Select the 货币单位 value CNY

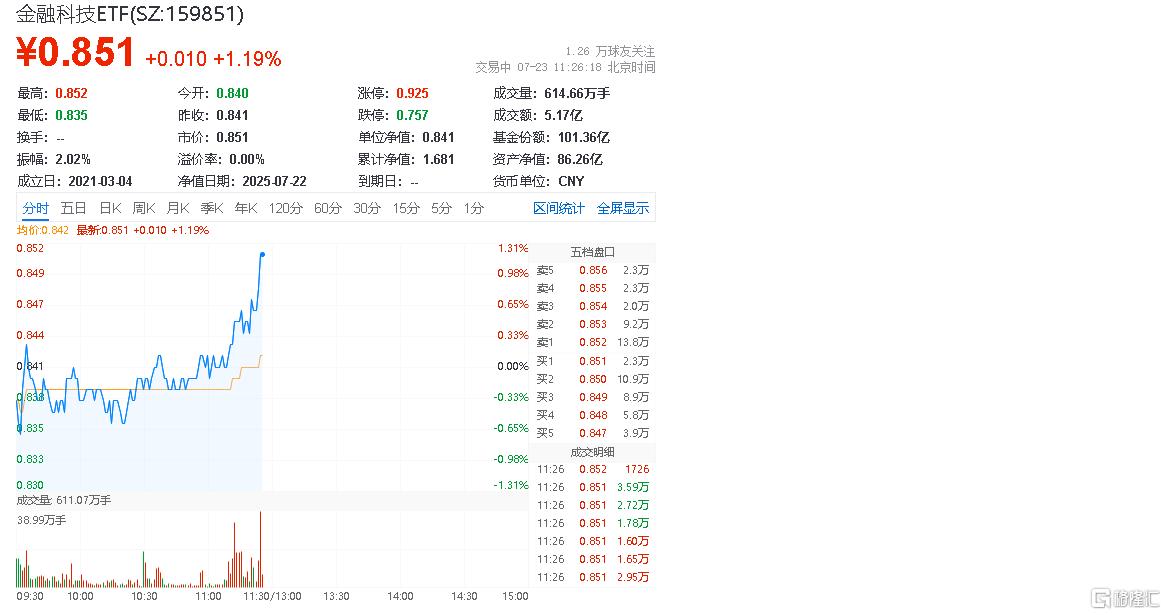point(571,181)
